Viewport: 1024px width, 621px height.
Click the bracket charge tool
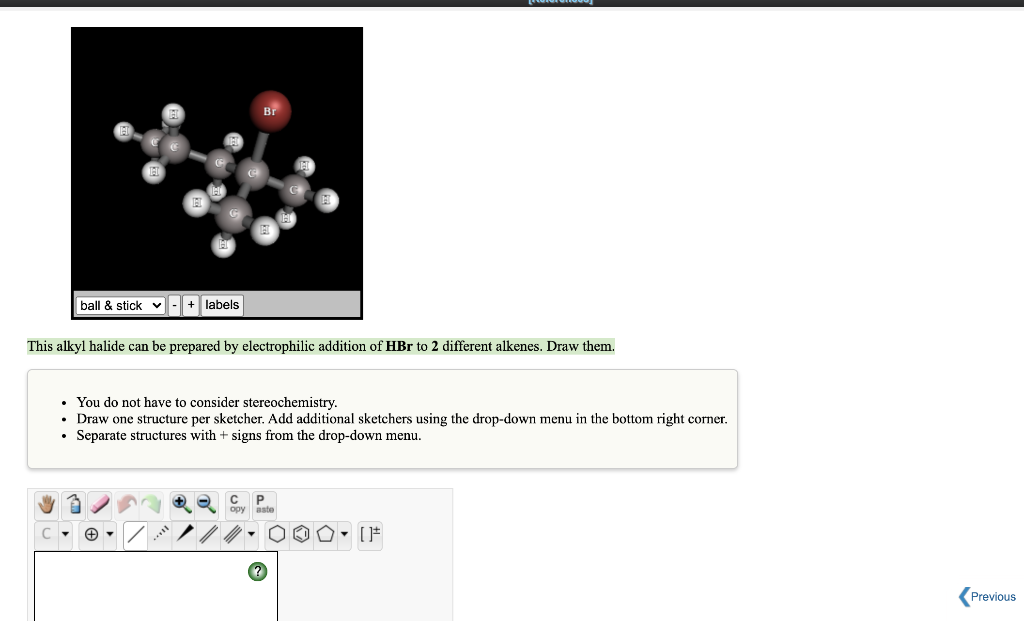point(370,534)
